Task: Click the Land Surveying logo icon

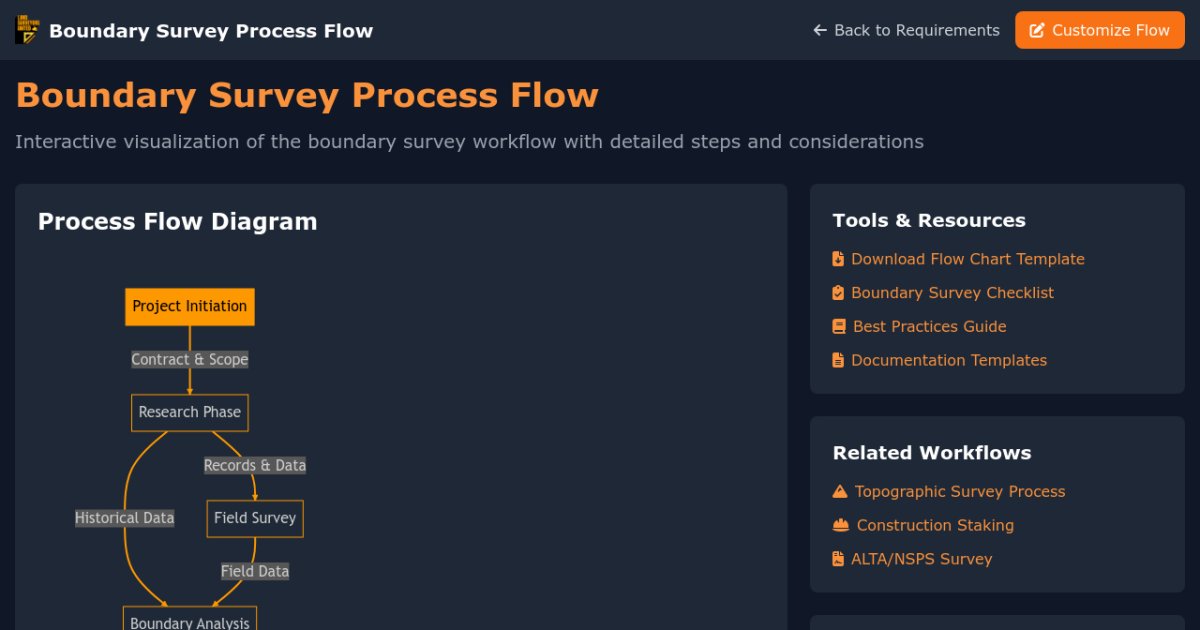Action: (x=26, y=30)
